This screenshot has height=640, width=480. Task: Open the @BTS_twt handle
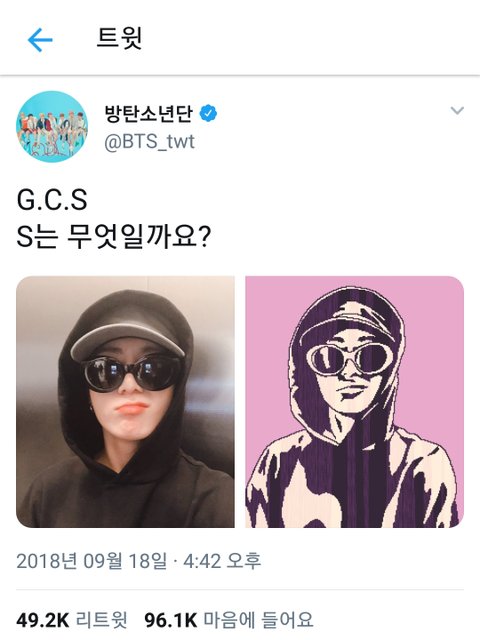149,142
